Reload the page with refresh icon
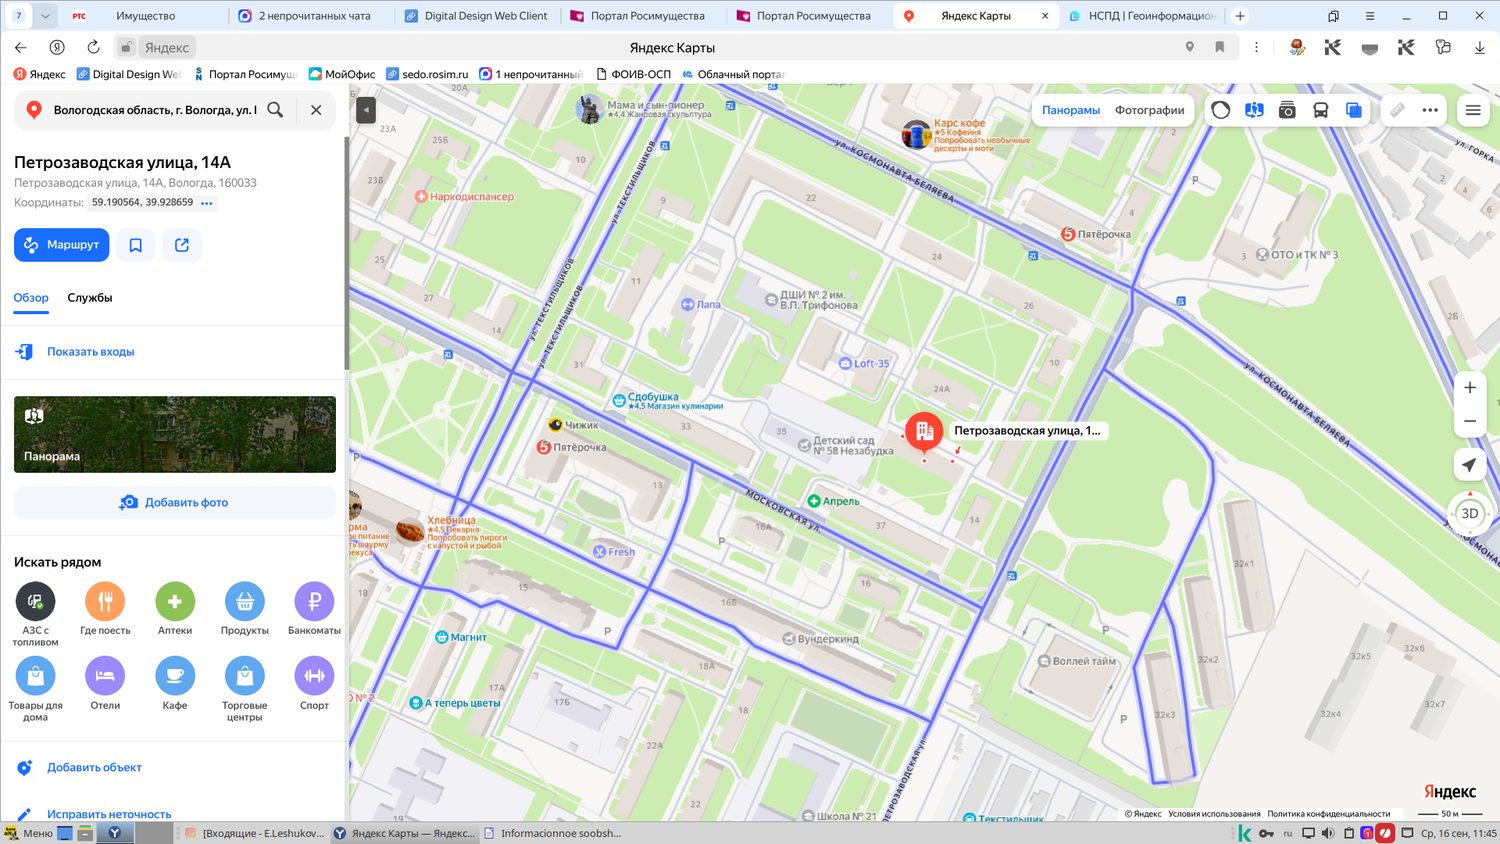Image resolution: width=1500 pixels, height=844 pixels. (93, 47)
